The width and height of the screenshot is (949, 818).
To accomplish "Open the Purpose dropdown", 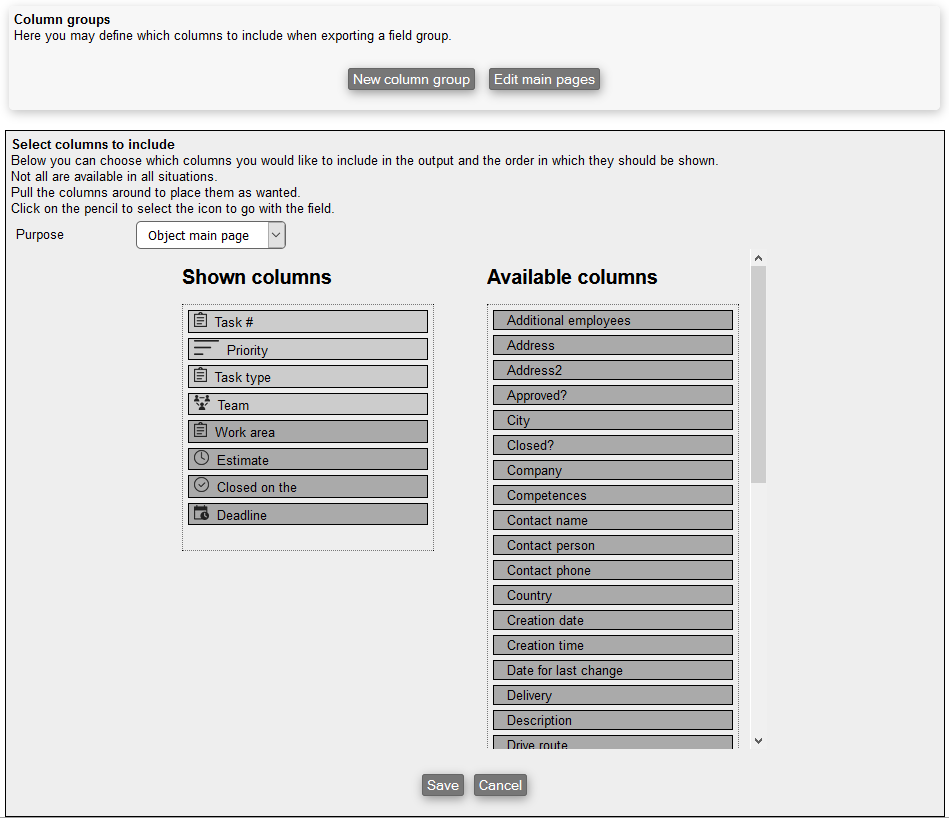I will coord(211,236).
